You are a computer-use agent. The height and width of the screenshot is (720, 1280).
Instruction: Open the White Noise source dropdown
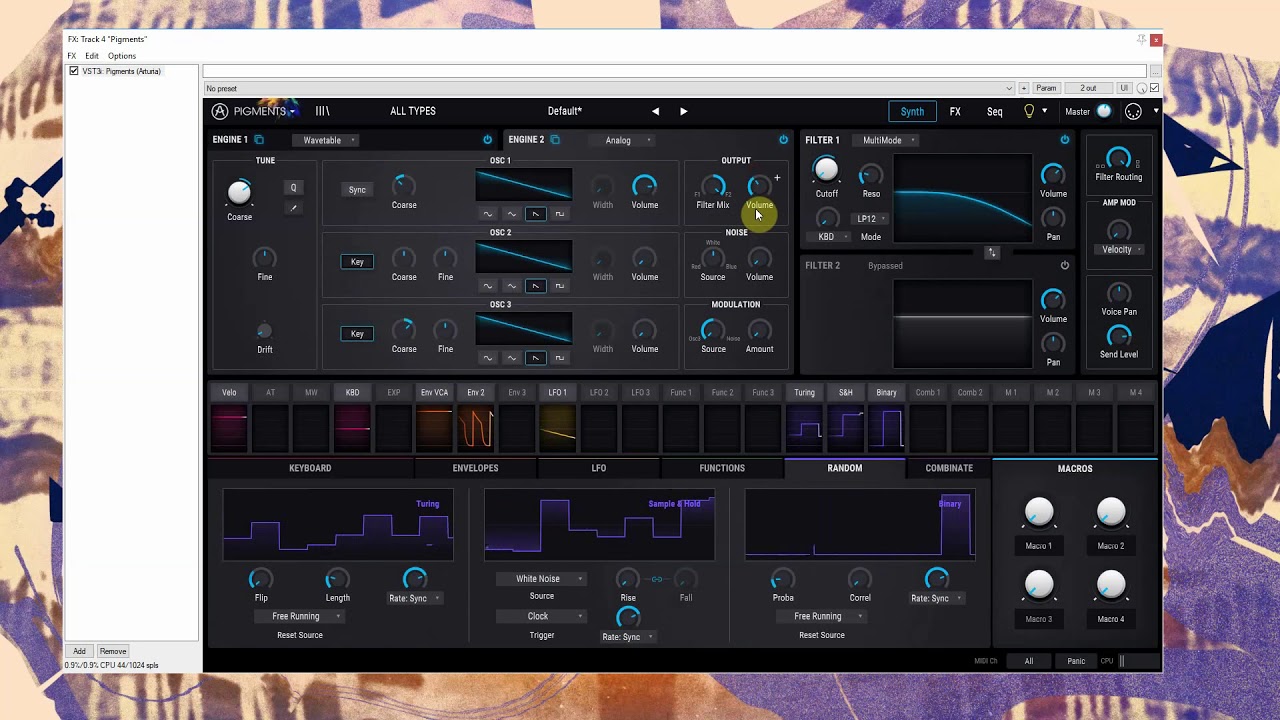[541, 578]
